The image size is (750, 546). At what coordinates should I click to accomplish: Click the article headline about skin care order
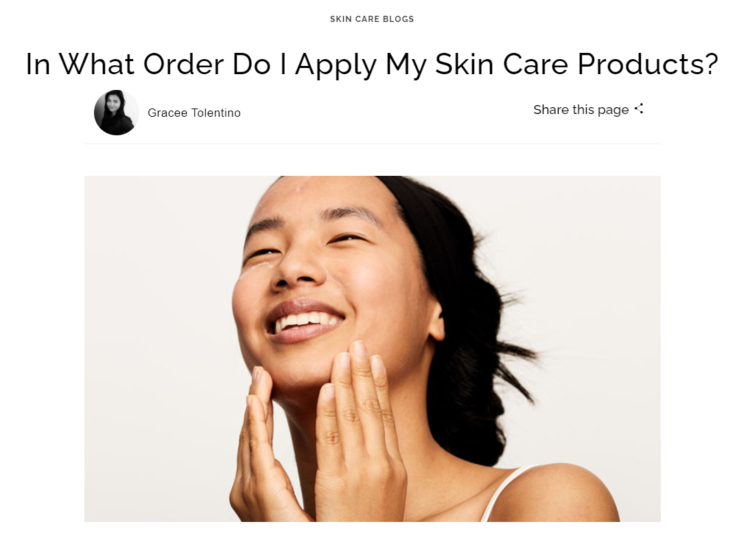[372, 64]
